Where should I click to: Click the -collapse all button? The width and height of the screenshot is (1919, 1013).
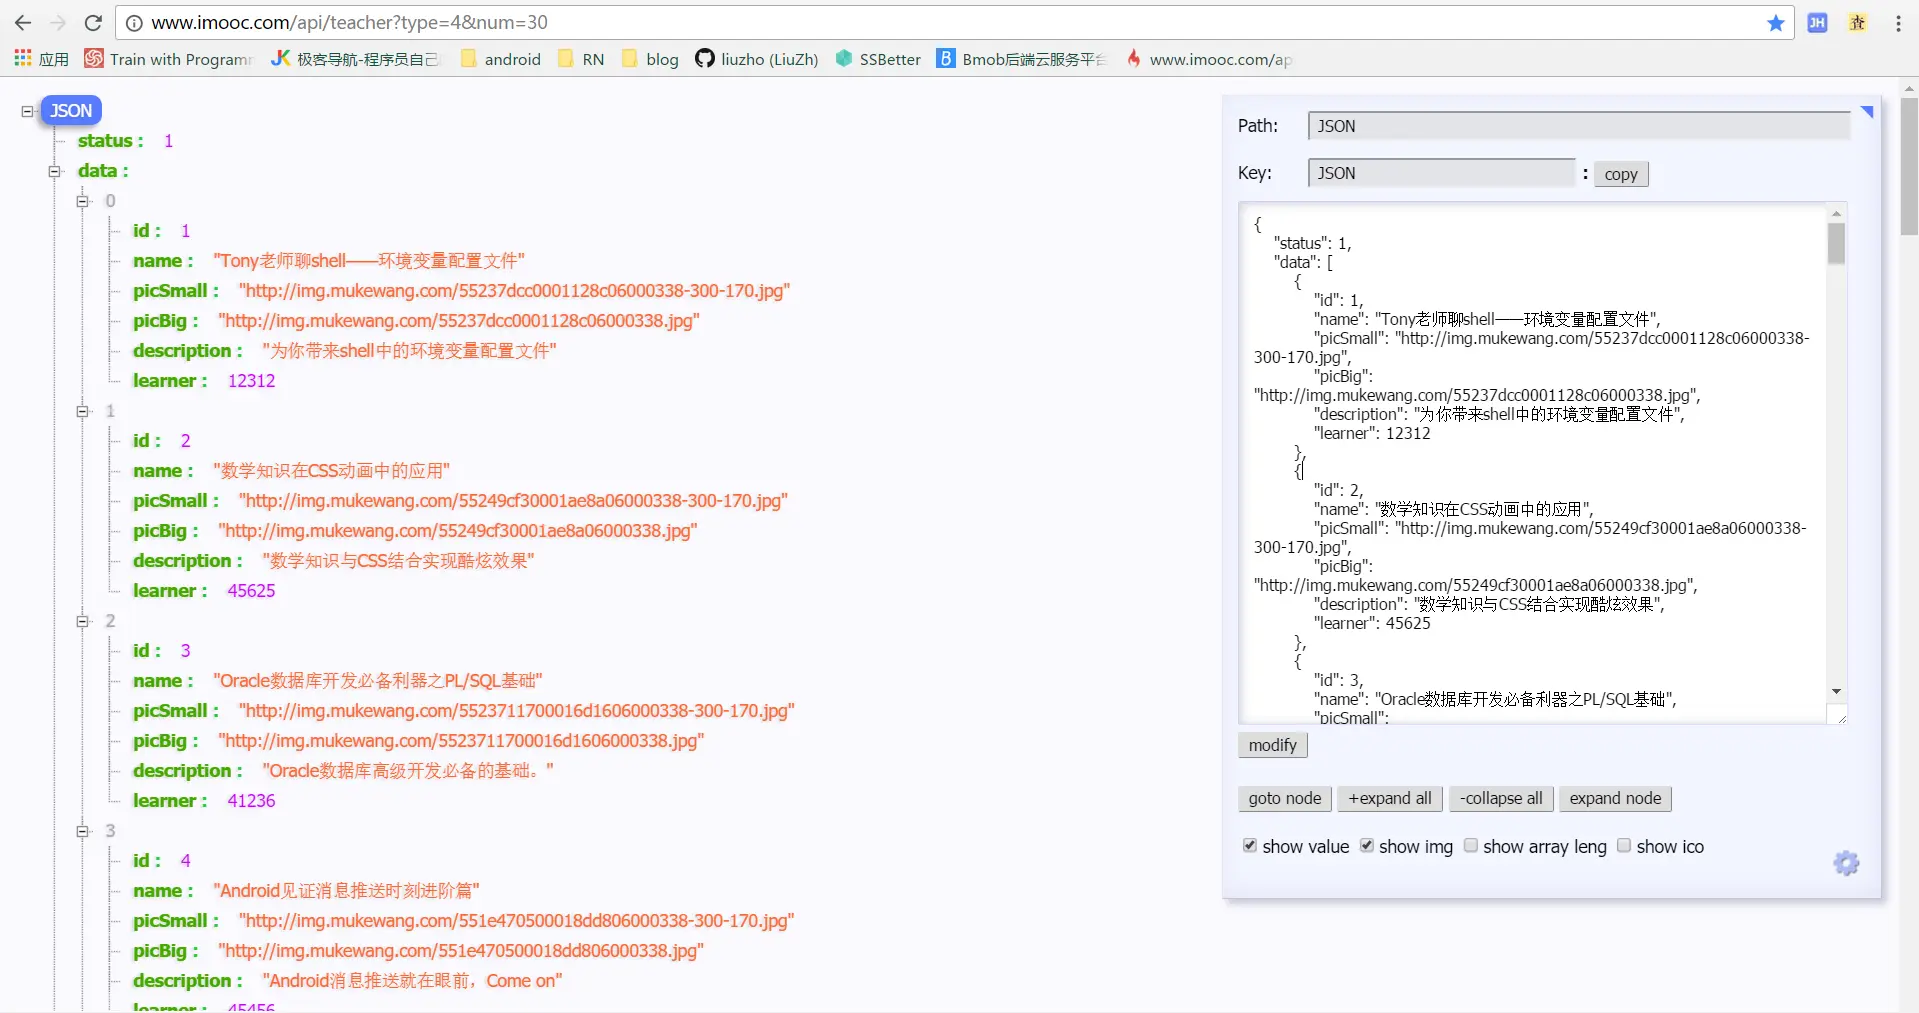(x=1501, y=798)
